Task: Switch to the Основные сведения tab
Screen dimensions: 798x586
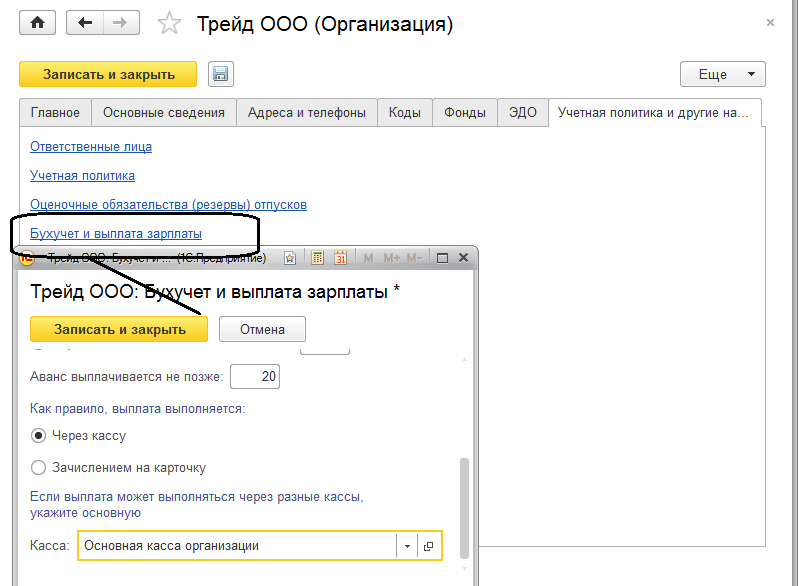Action: coord(164,113)
